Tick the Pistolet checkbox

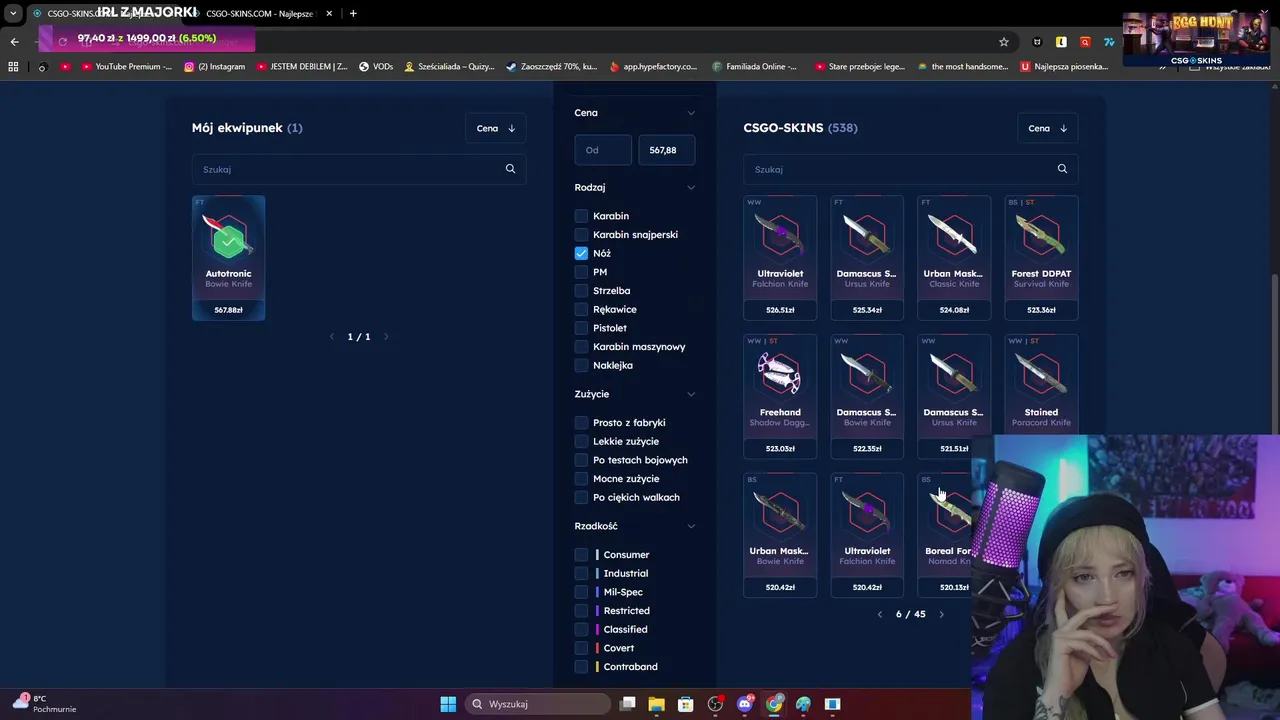point(581,328)
